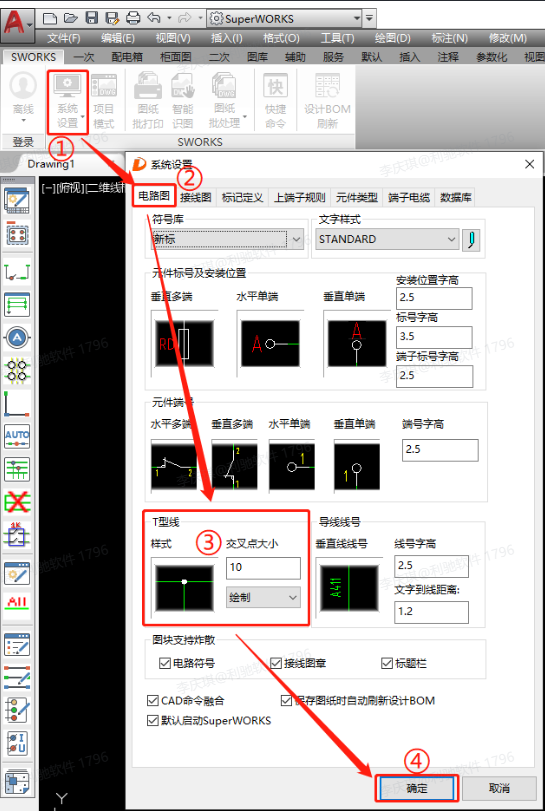Screen dimensions: 545x811
Task: Uncheck the CAD命令融合 checkbox
Action: tap(153, 700)
